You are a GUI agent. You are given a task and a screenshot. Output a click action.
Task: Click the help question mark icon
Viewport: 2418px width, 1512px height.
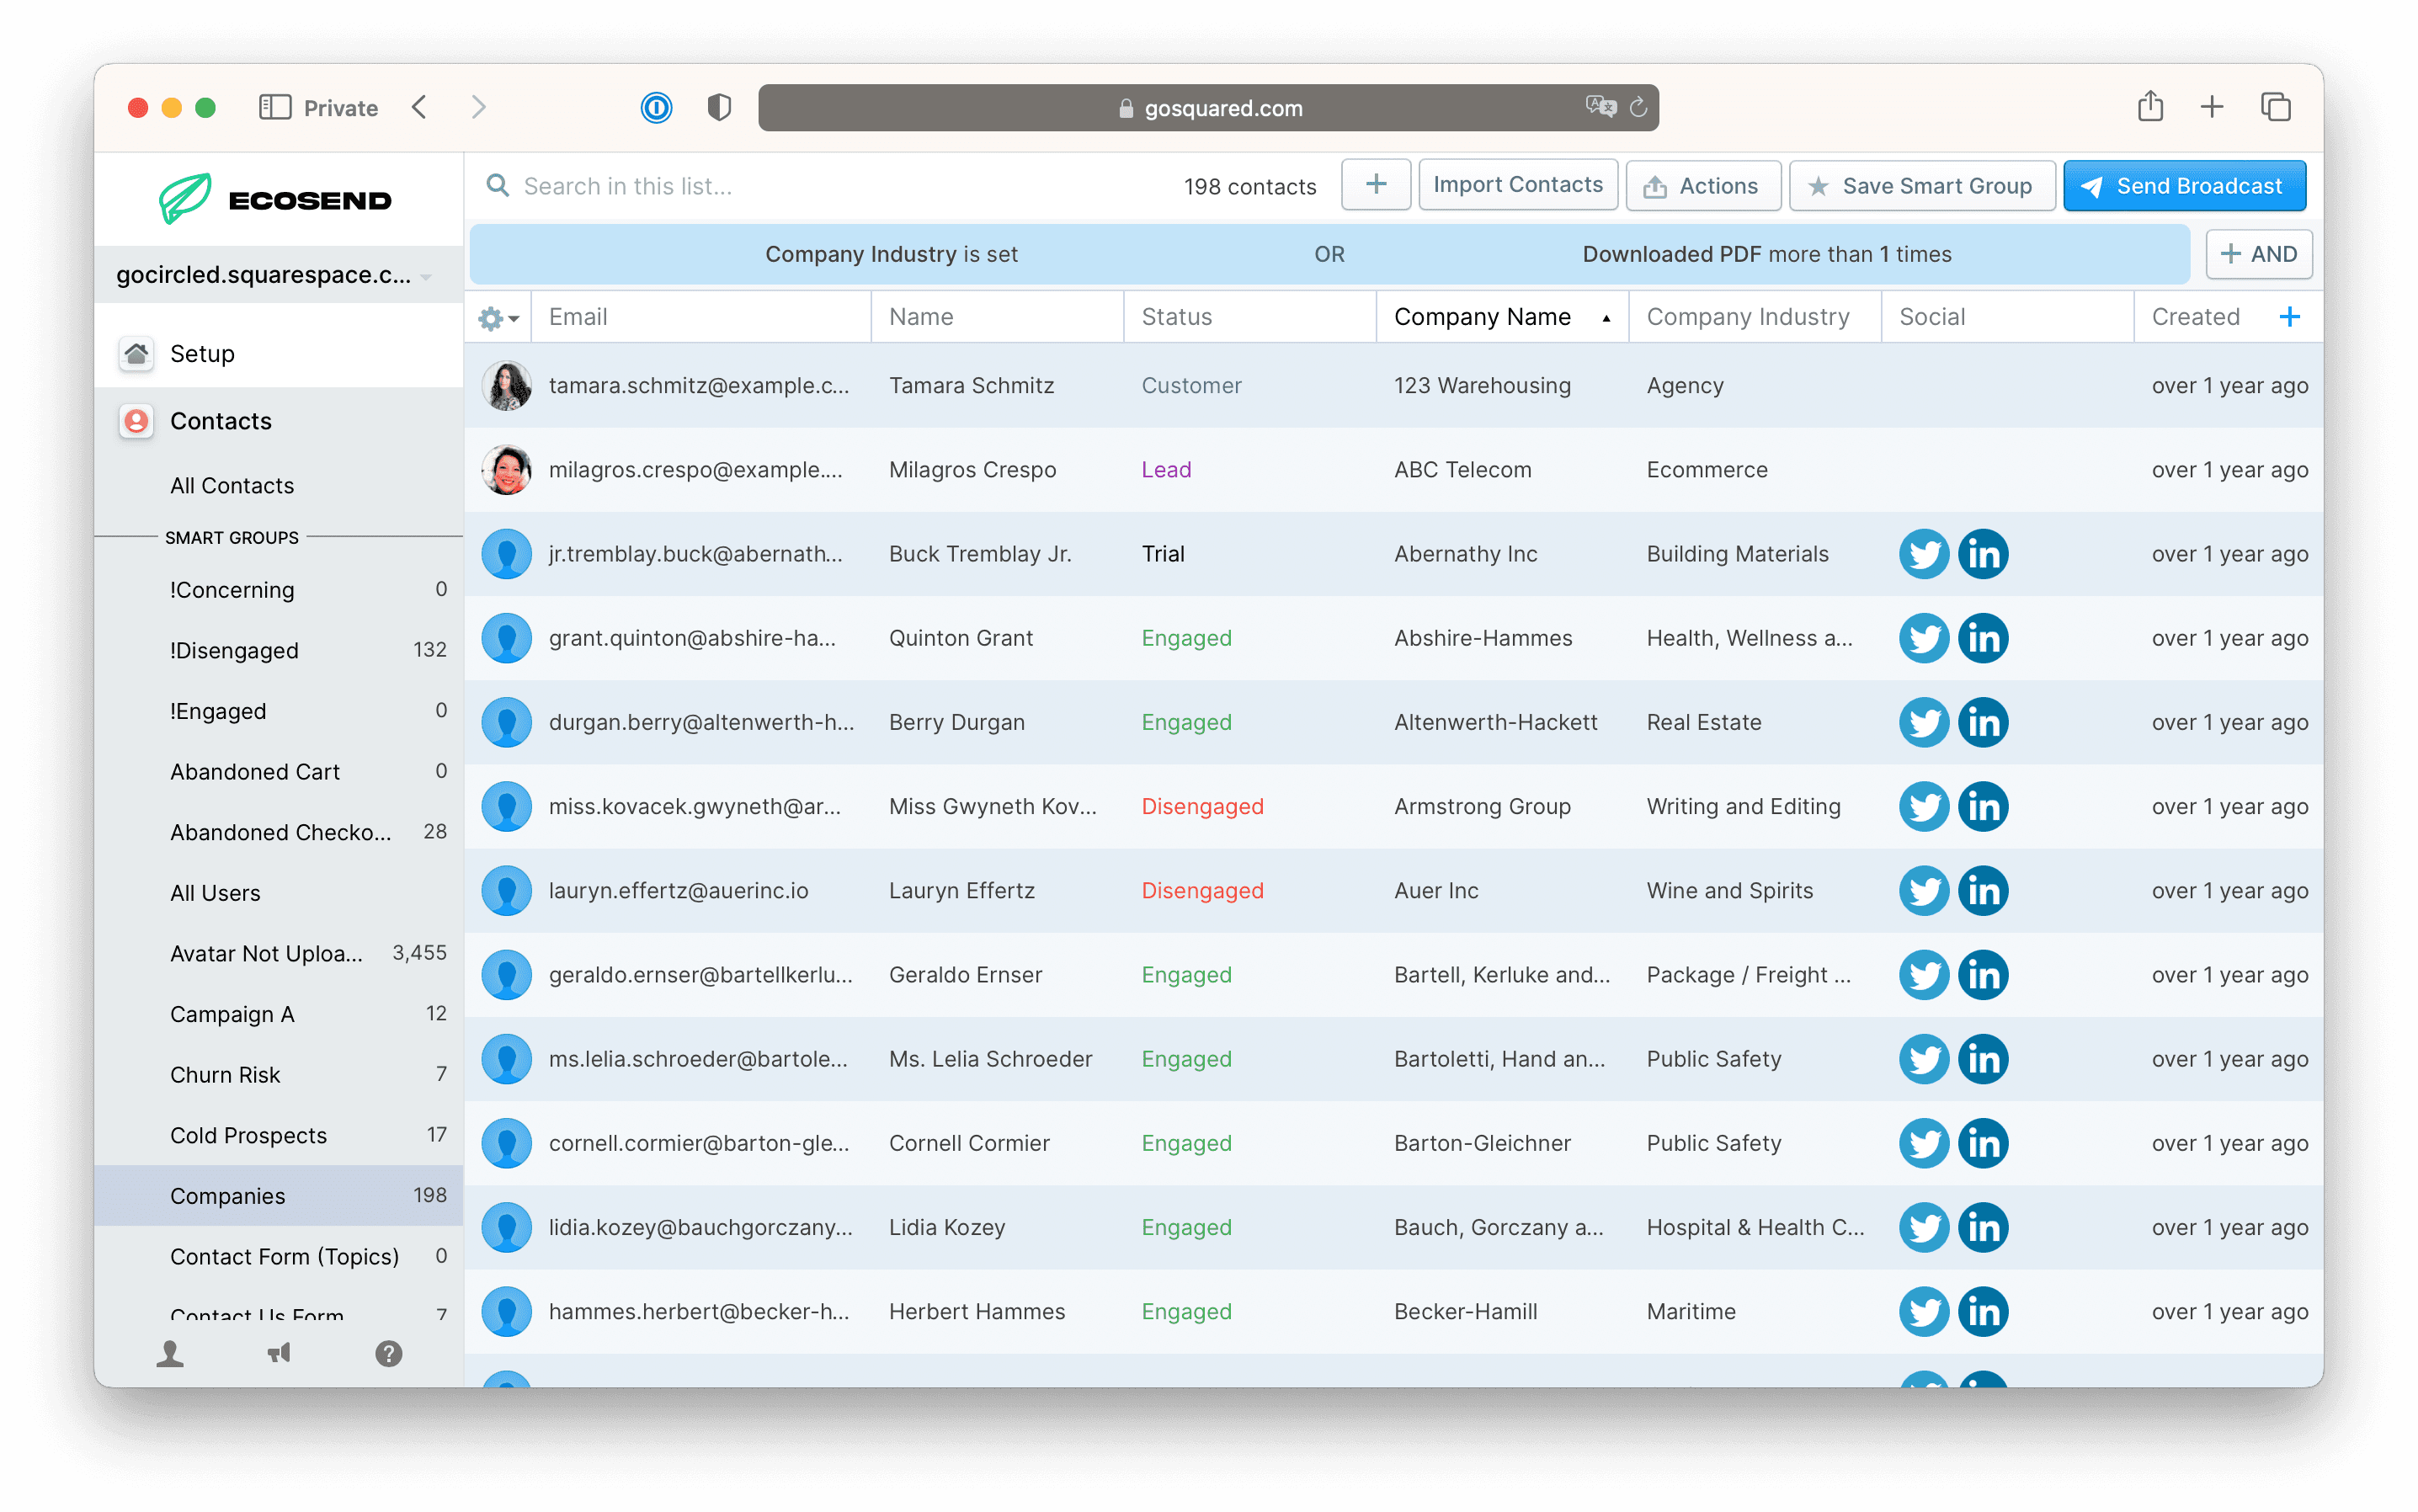[x=388, y=1353]
